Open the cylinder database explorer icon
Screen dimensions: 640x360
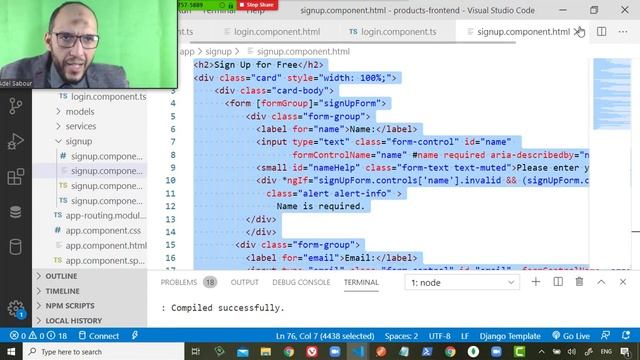click(x=16, y=247)
